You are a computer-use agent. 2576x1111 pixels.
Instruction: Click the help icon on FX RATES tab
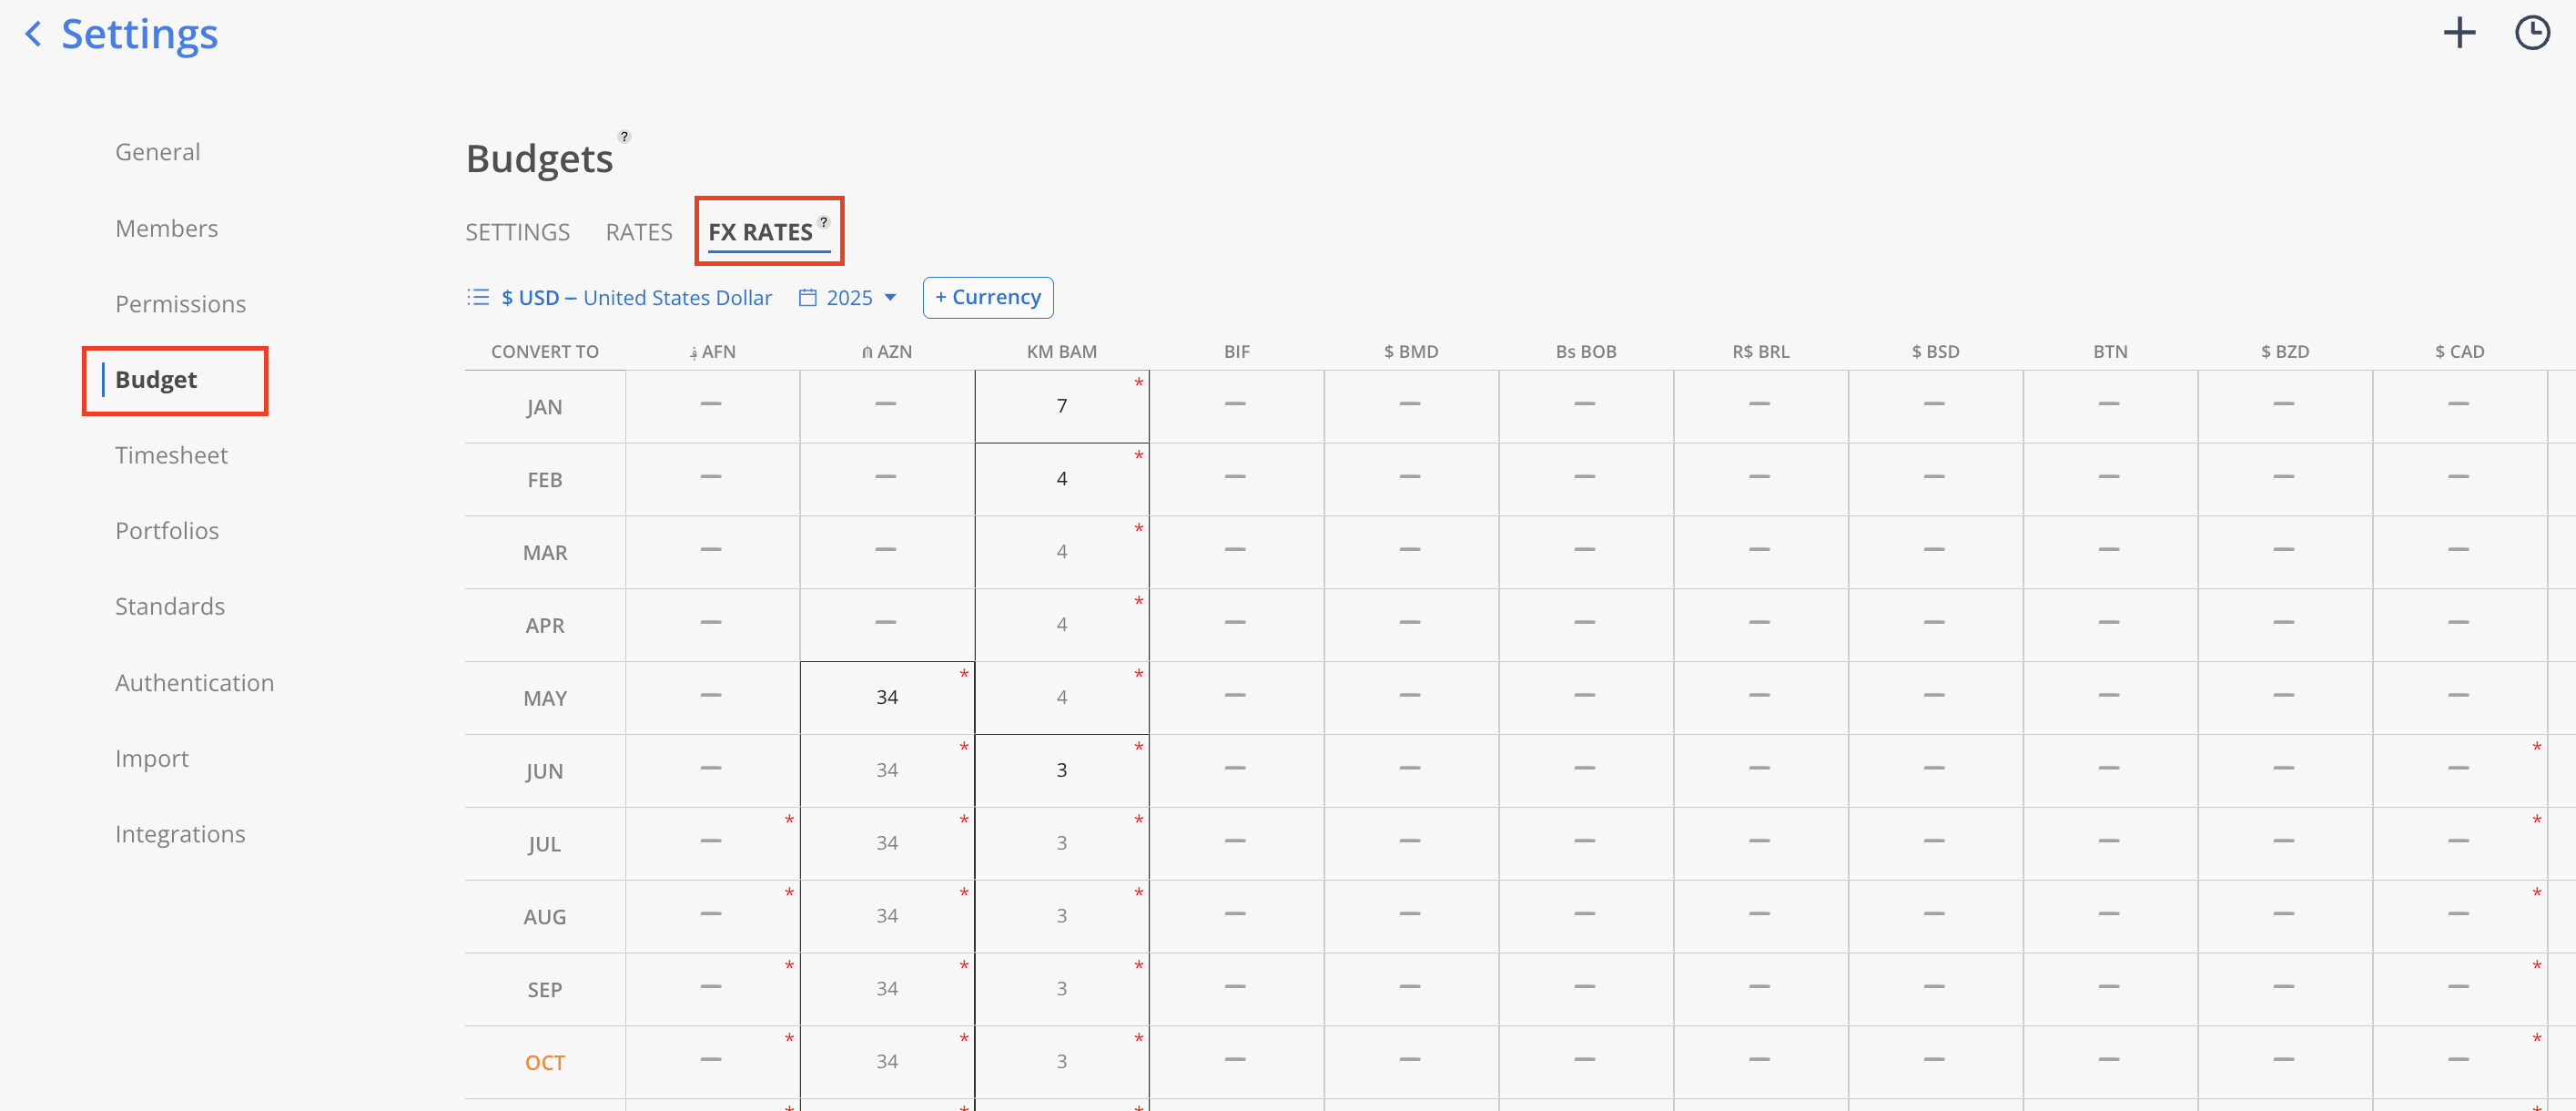[x=823, y=222]
